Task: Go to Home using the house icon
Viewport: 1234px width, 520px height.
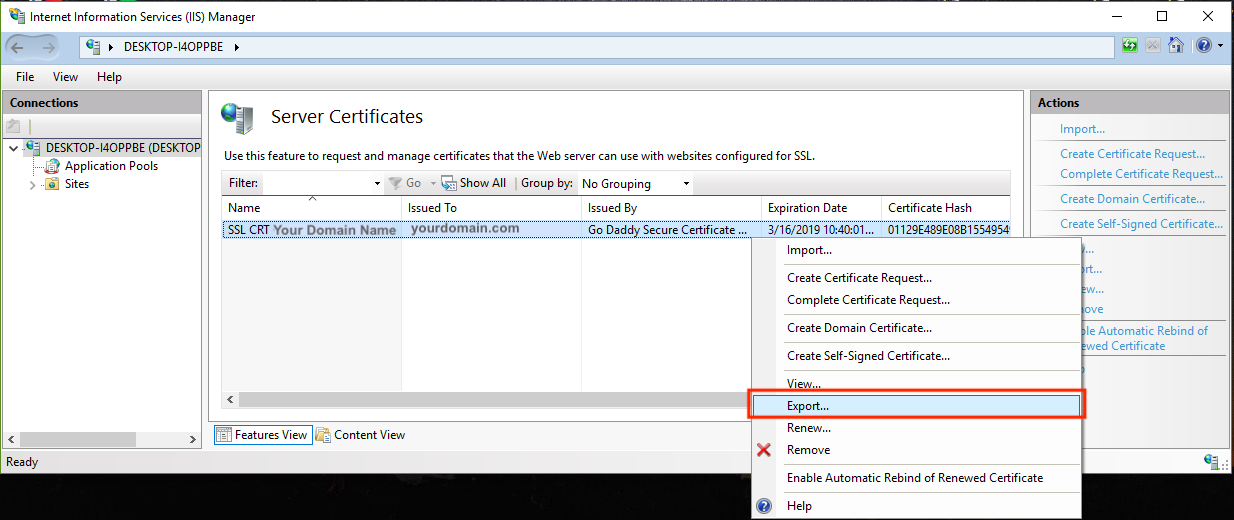Action: 1176,46
